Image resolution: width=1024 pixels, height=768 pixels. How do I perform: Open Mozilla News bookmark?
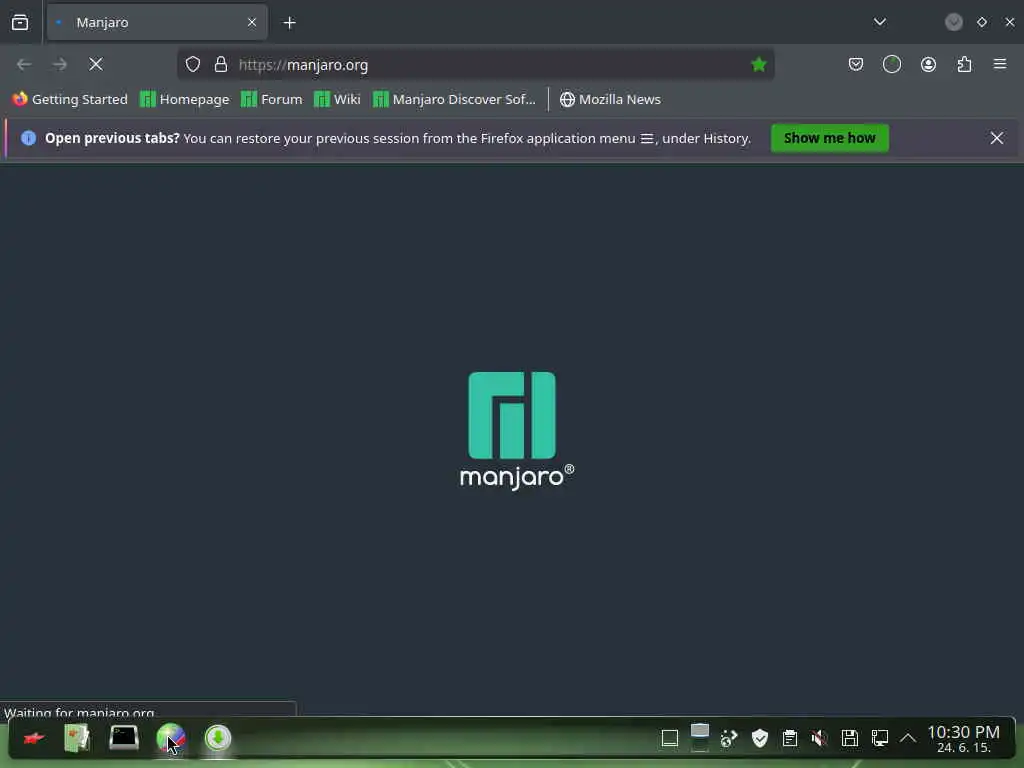tap(610, 99)
